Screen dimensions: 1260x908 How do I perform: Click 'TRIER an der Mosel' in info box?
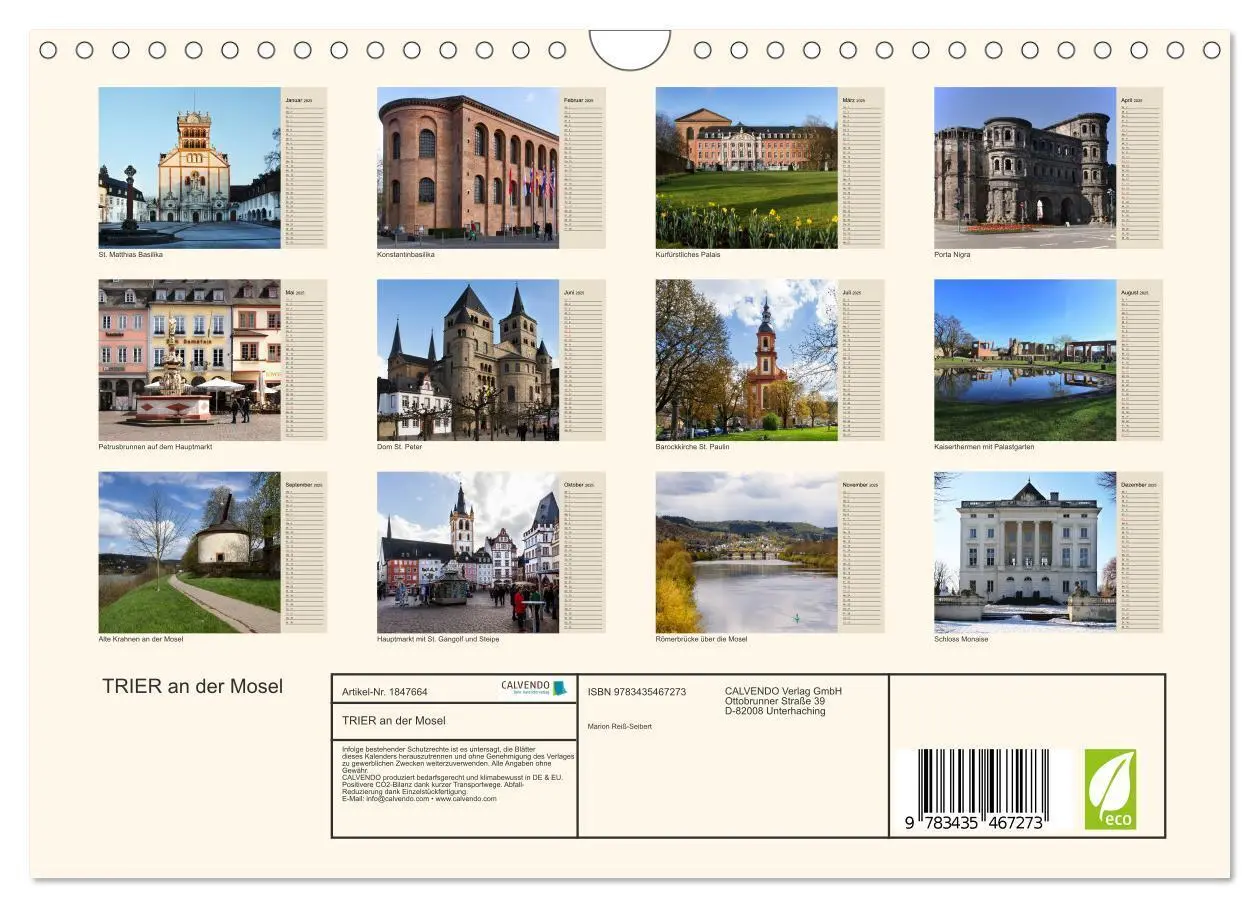394,720
